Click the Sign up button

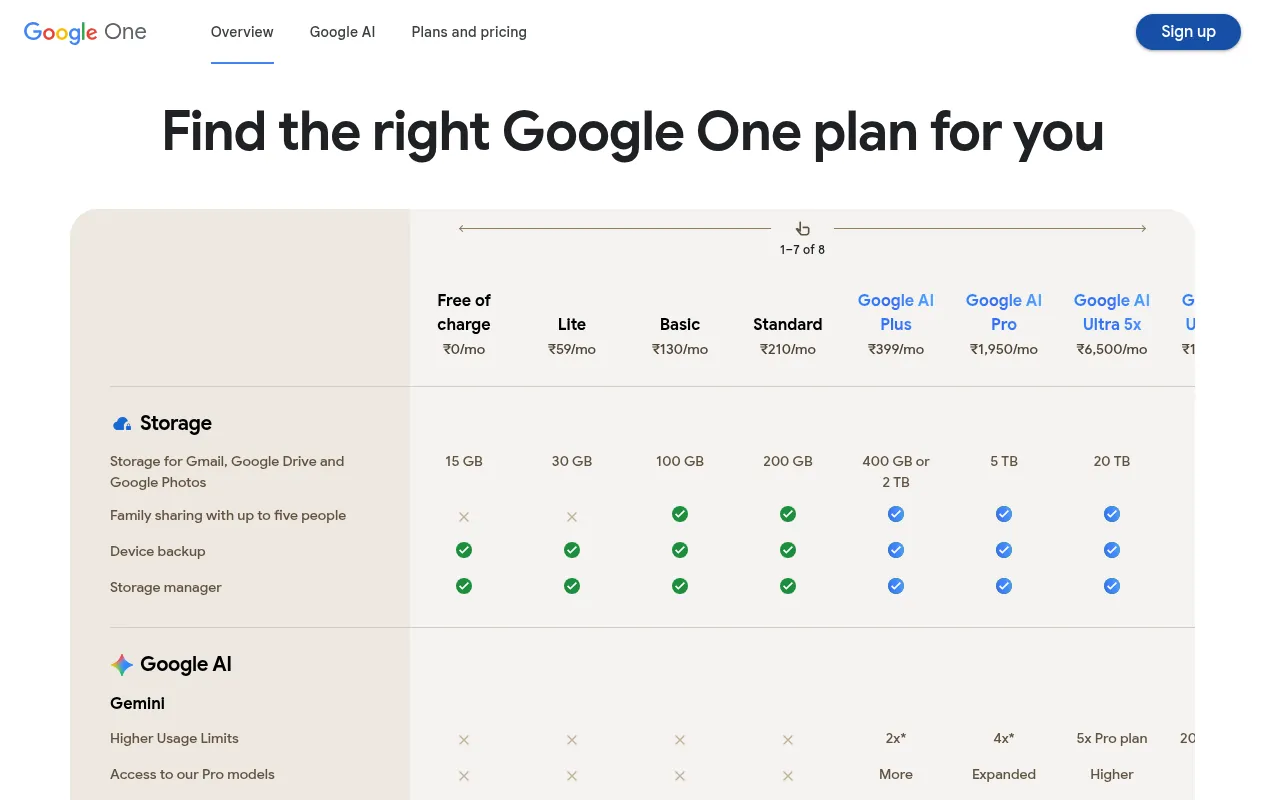coord(1188,32)
